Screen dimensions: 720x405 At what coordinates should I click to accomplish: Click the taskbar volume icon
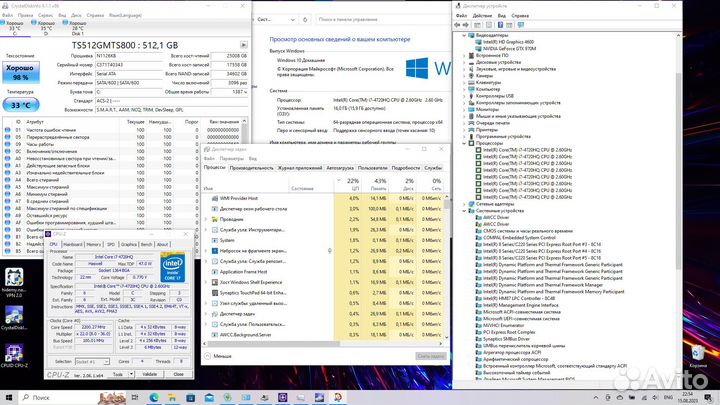point(655,398)
